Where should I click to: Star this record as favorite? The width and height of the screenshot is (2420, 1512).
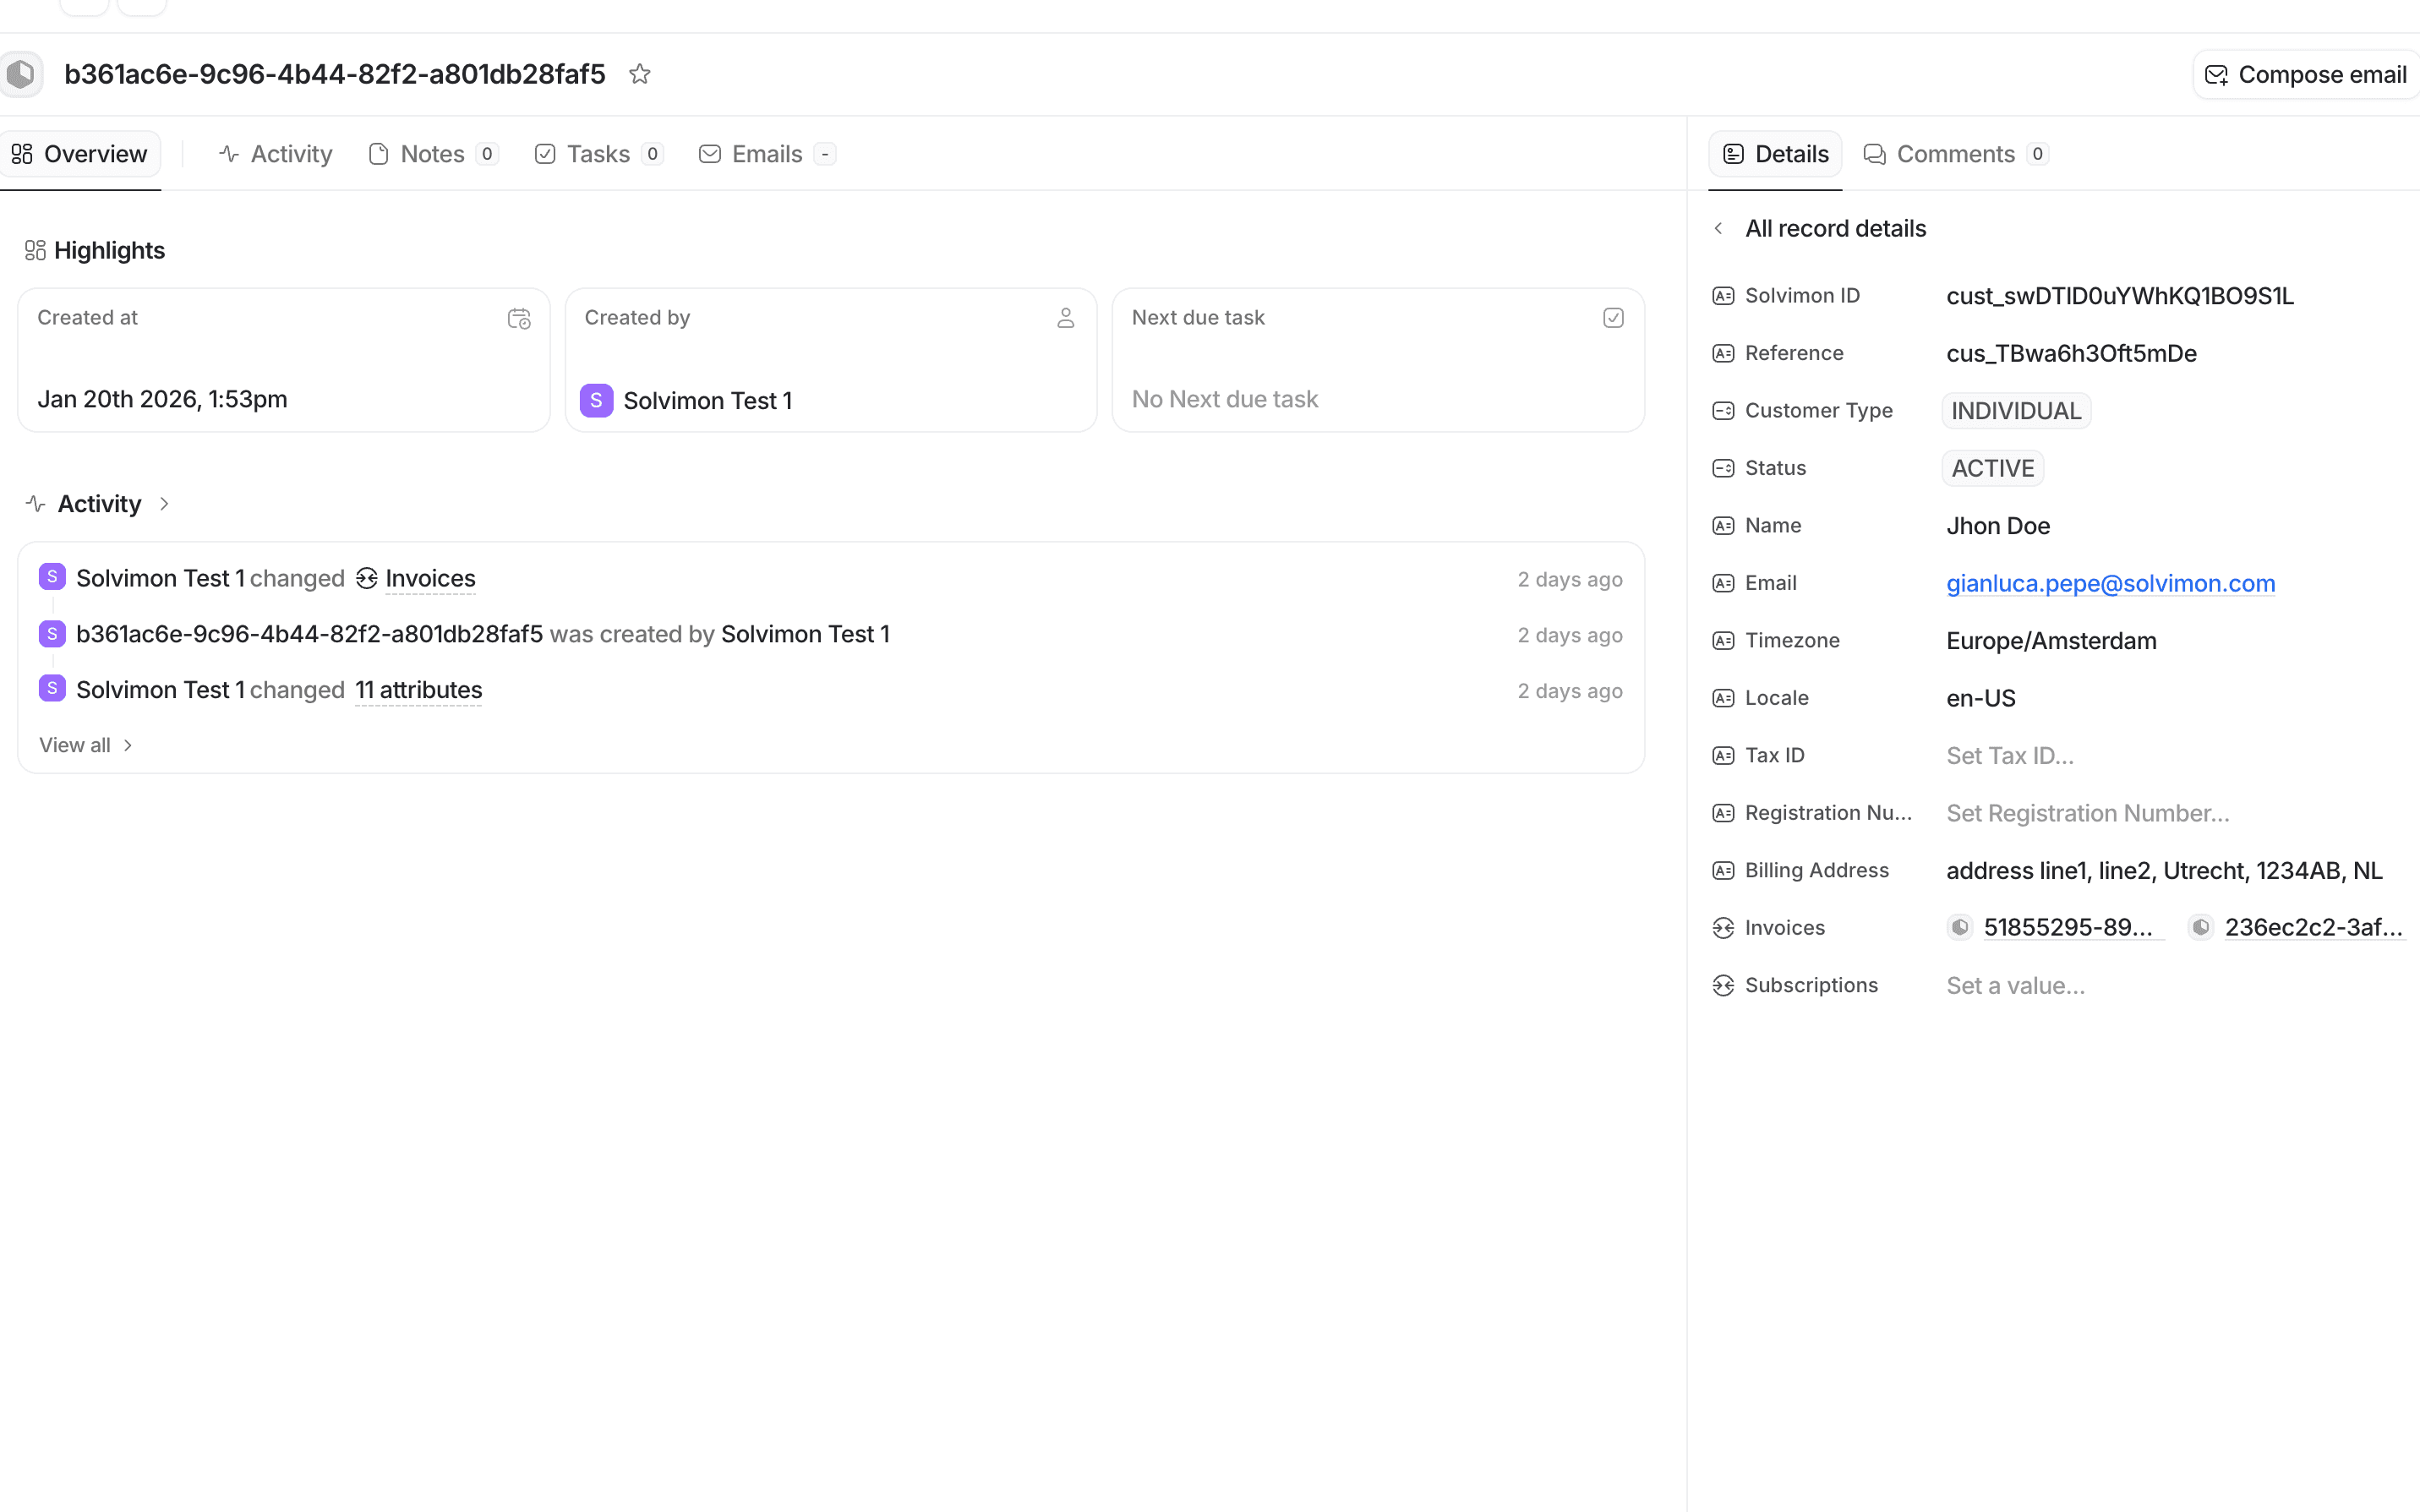[x=640, y=74]
